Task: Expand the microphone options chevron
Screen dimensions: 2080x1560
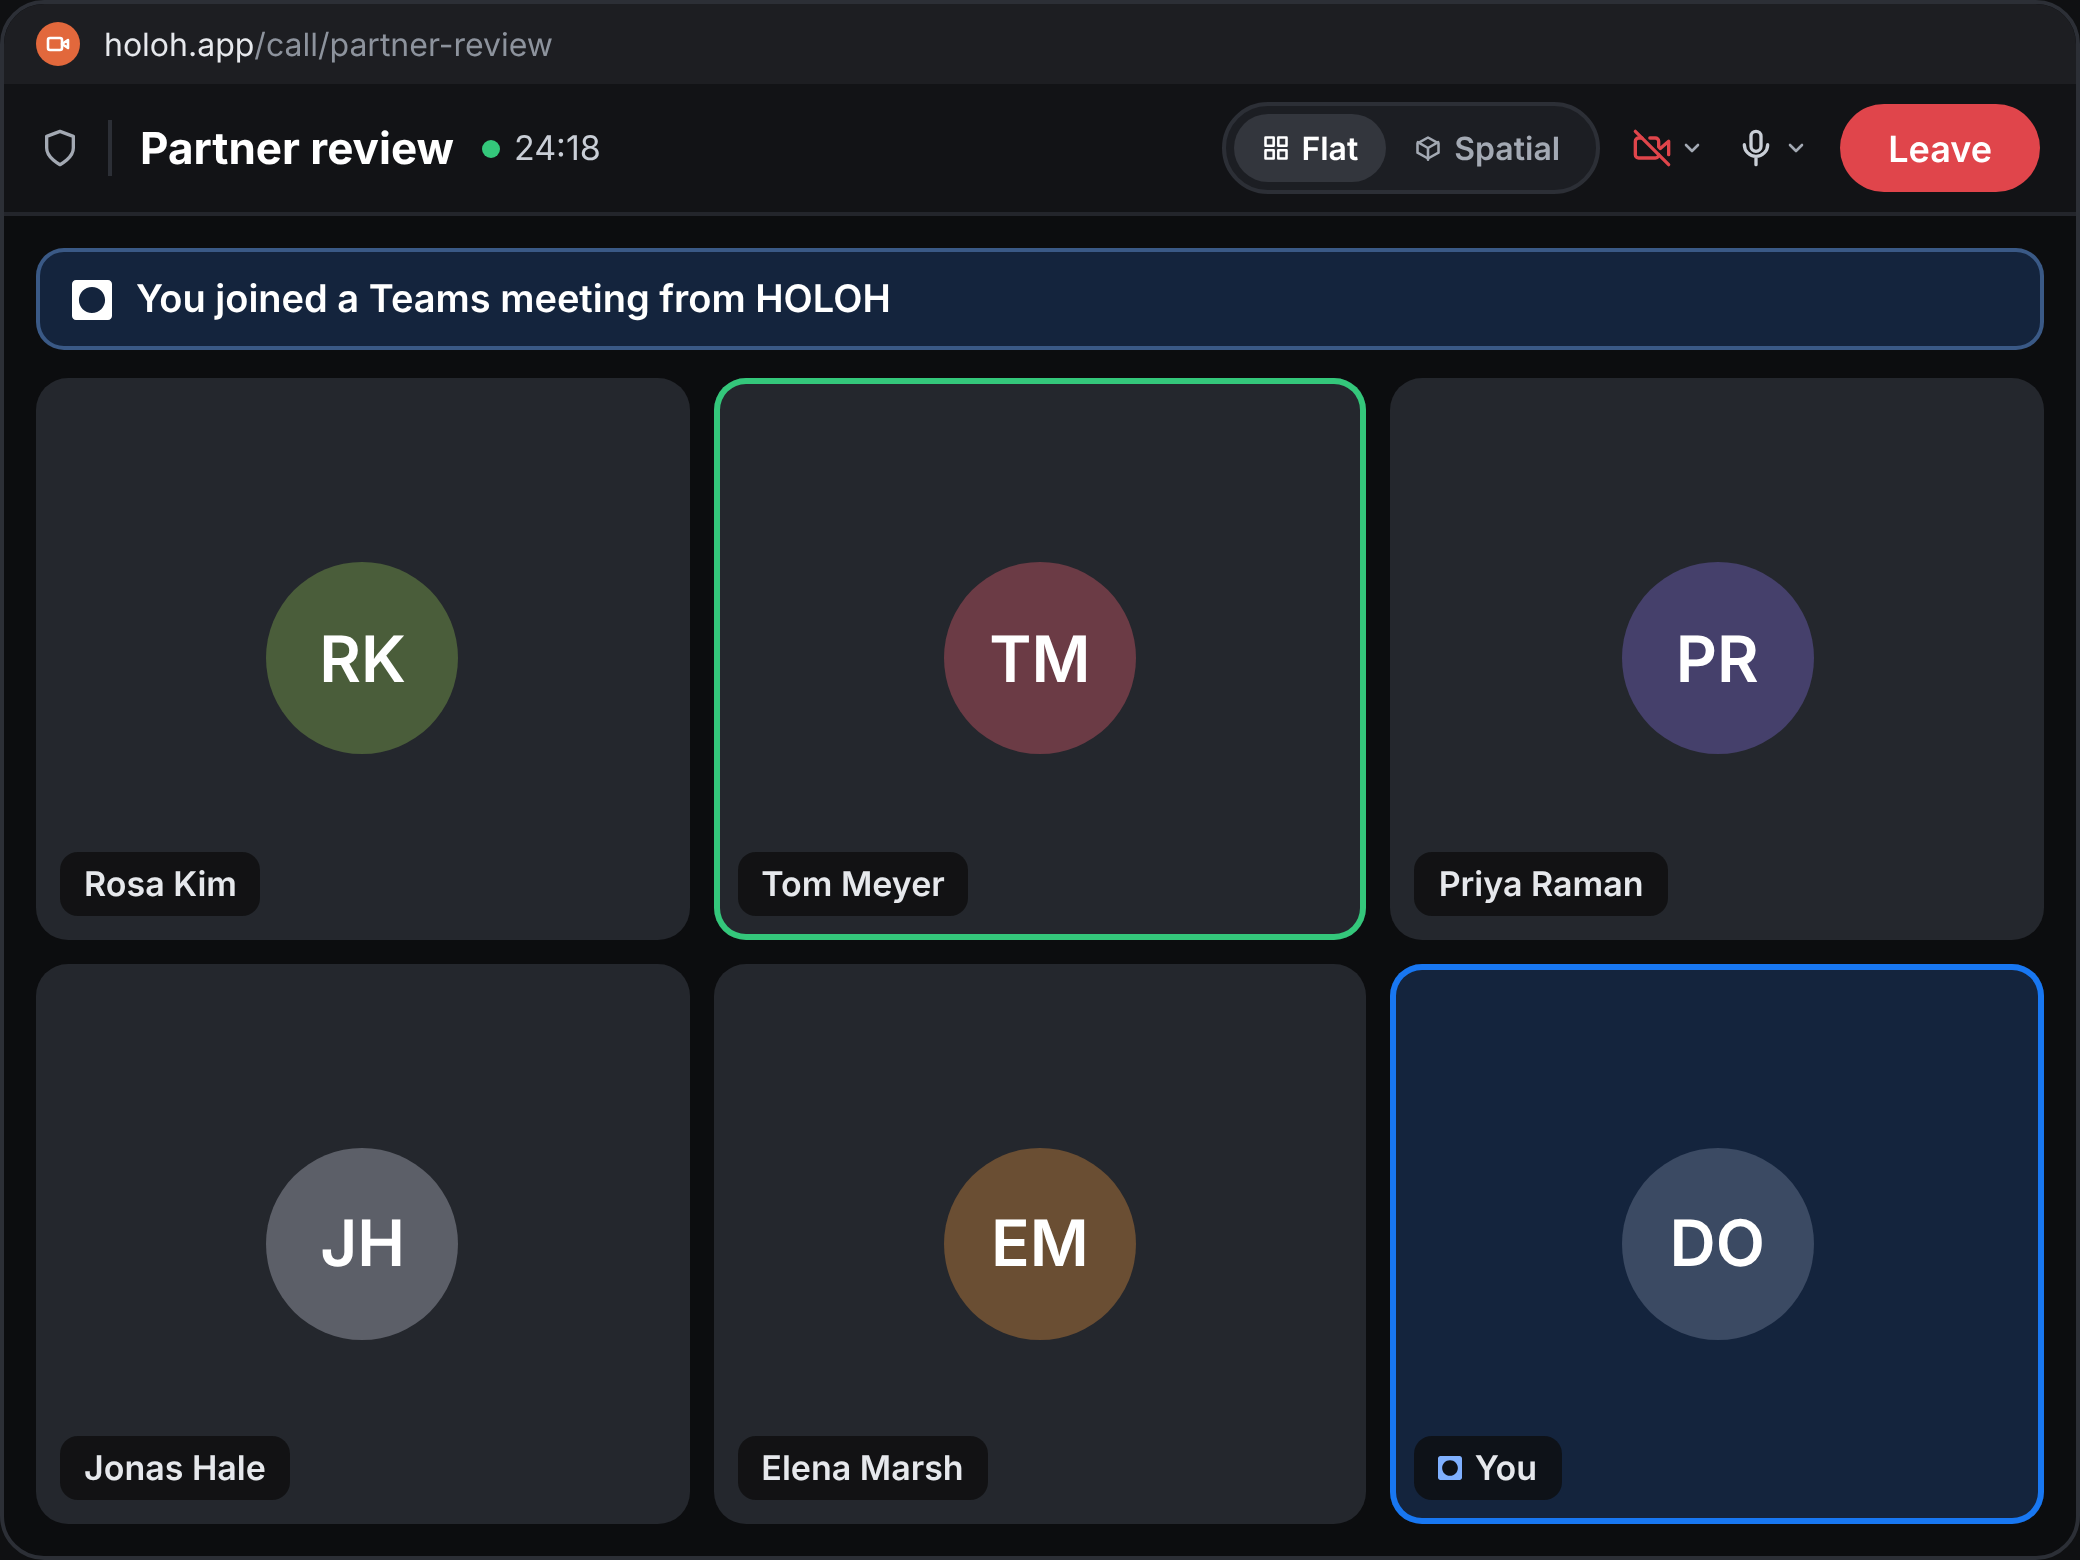Action: pyautogui.click(x=1796, y=148)
